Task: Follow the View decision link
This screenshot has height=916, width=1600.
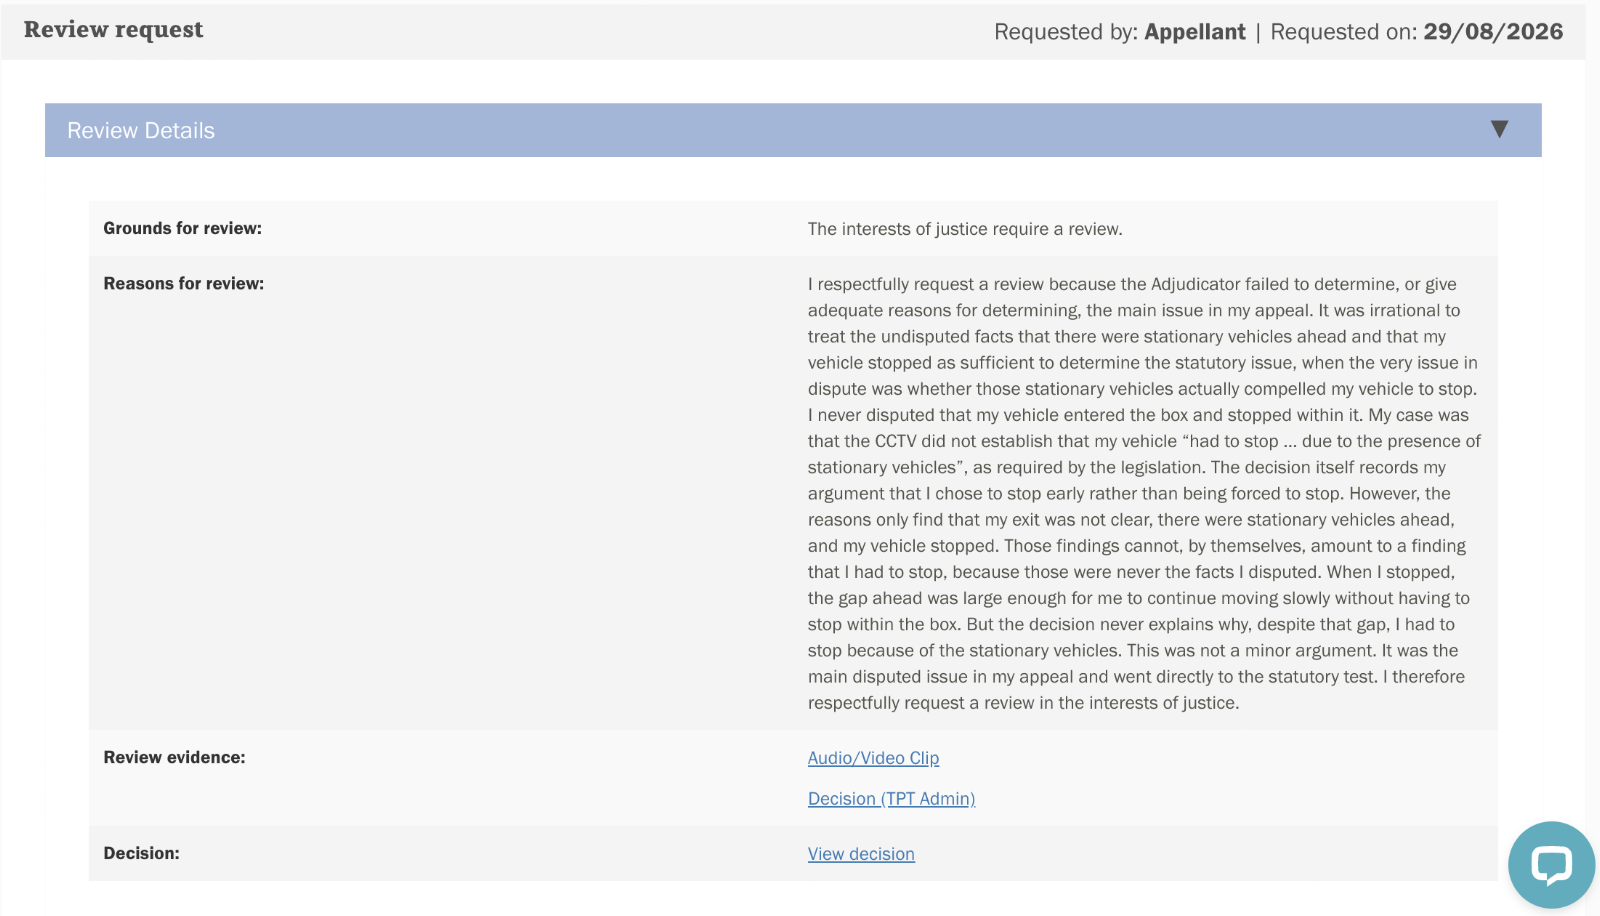Action: pos(861,854)
